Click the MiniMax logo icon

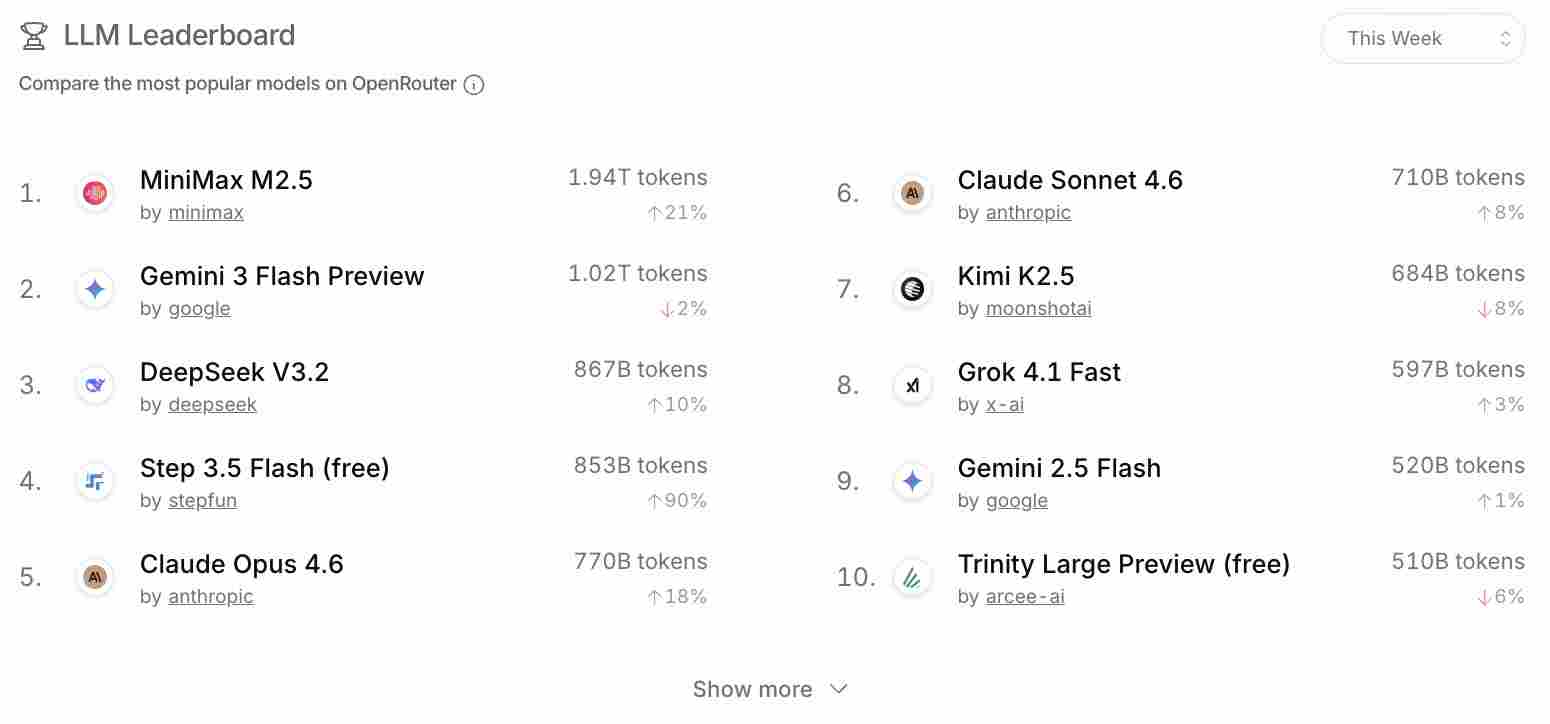95,194
